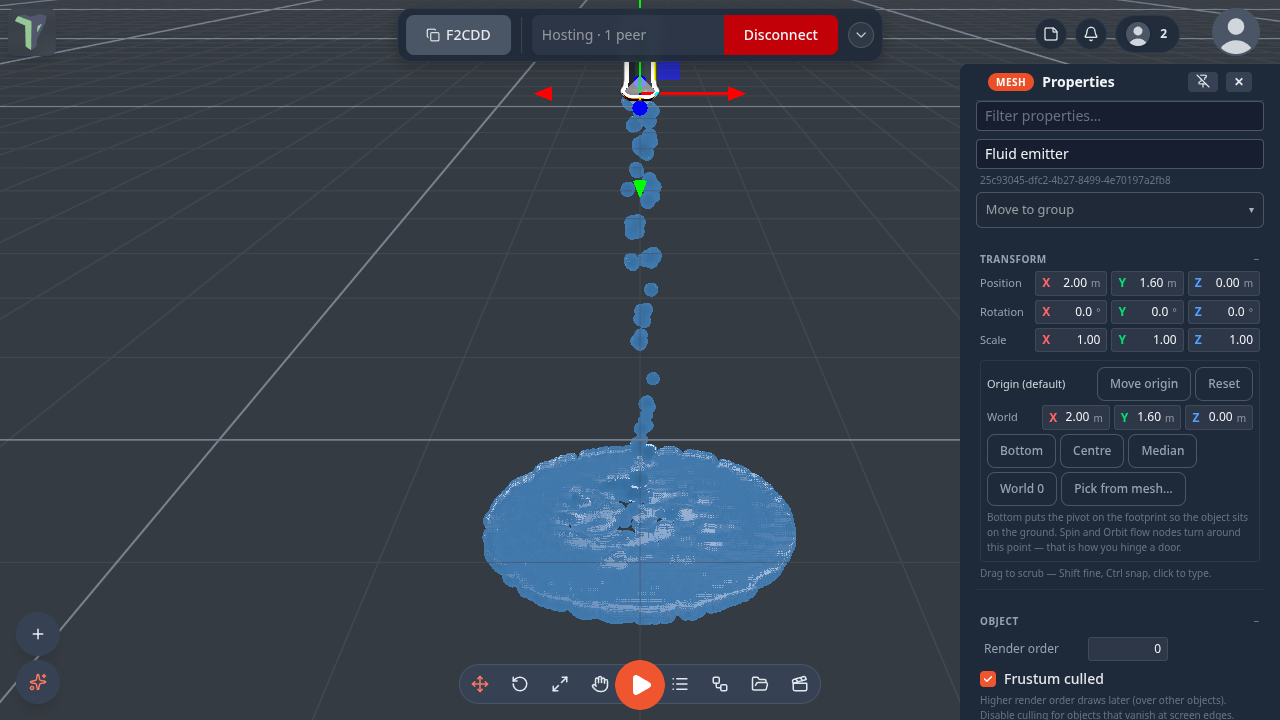Start simulation with the orange Play button
1280x720 pixels.
[x=640, y=685]
